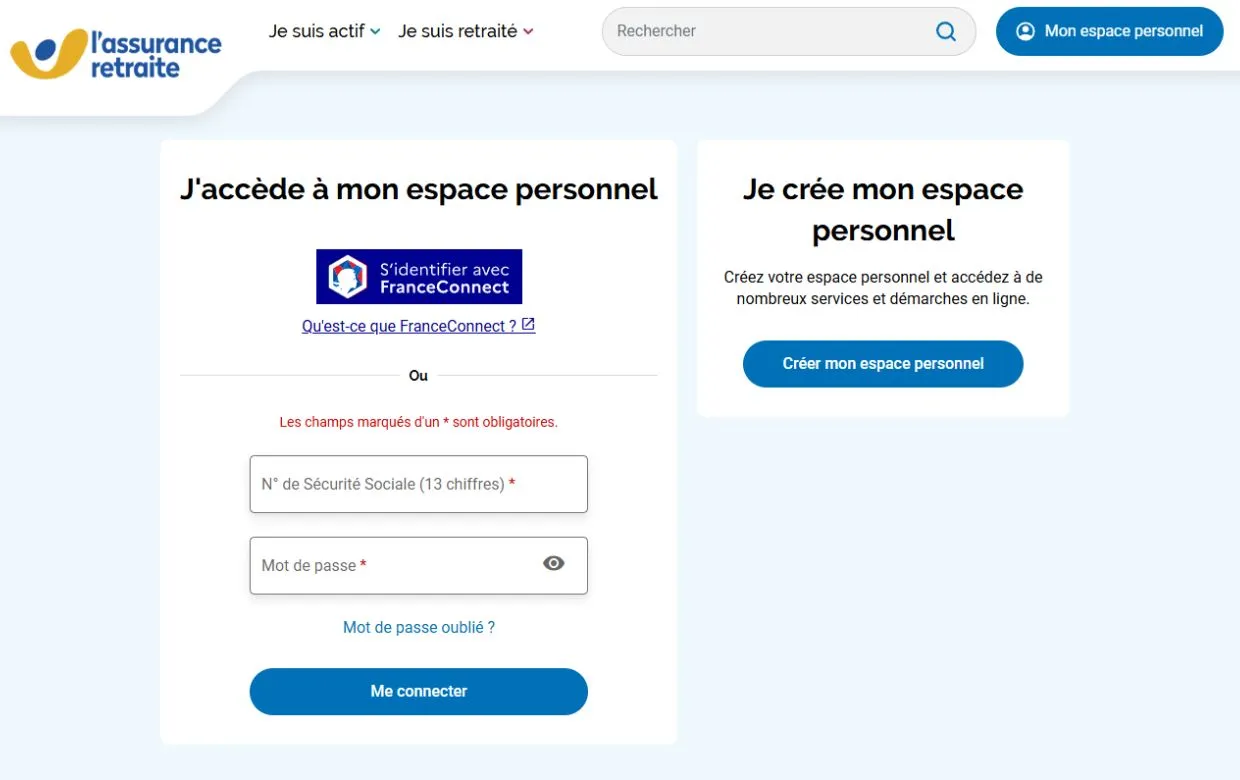Open the Qu'est-ce que FranceConnect link
This screenshot has width=1240, height=780.
pyautogui.click(x=410, y=325)
